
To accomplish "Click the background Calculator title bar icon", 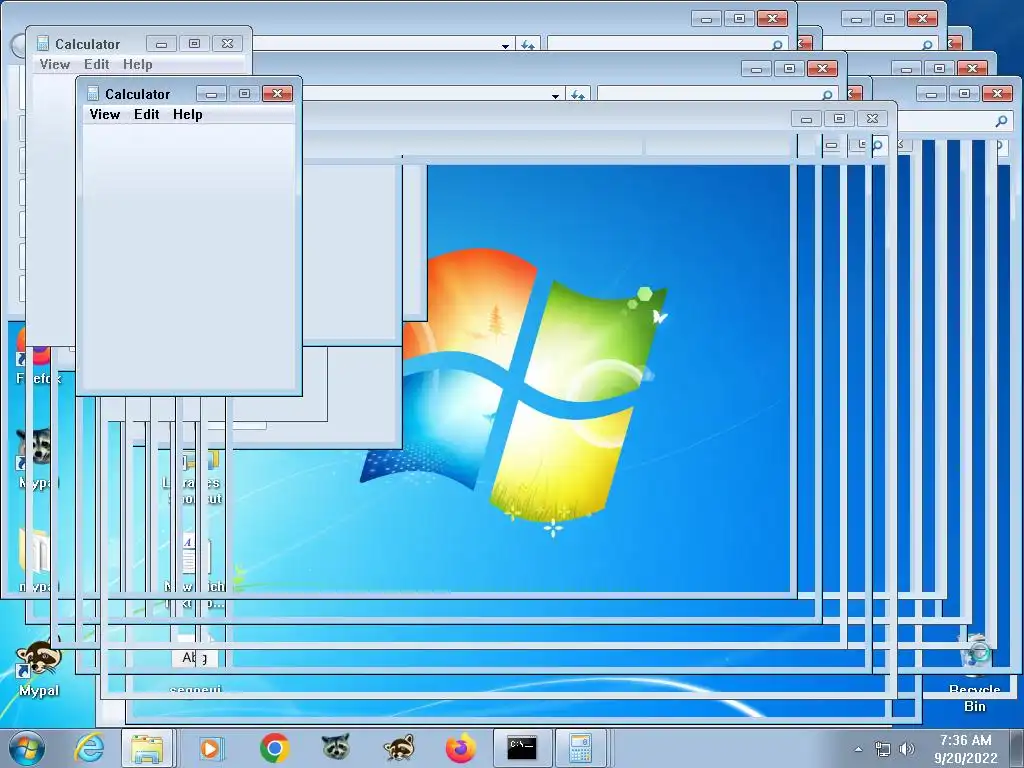I will 42,44.
